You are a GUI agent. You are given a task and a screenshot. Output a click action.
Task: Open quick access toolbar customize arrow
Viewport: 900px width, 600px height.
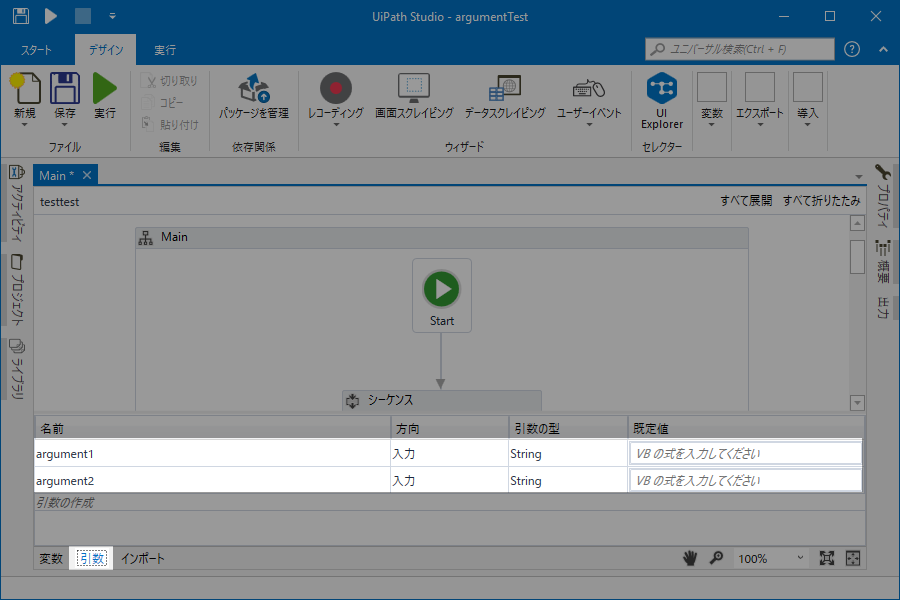(x=112, y=16)
